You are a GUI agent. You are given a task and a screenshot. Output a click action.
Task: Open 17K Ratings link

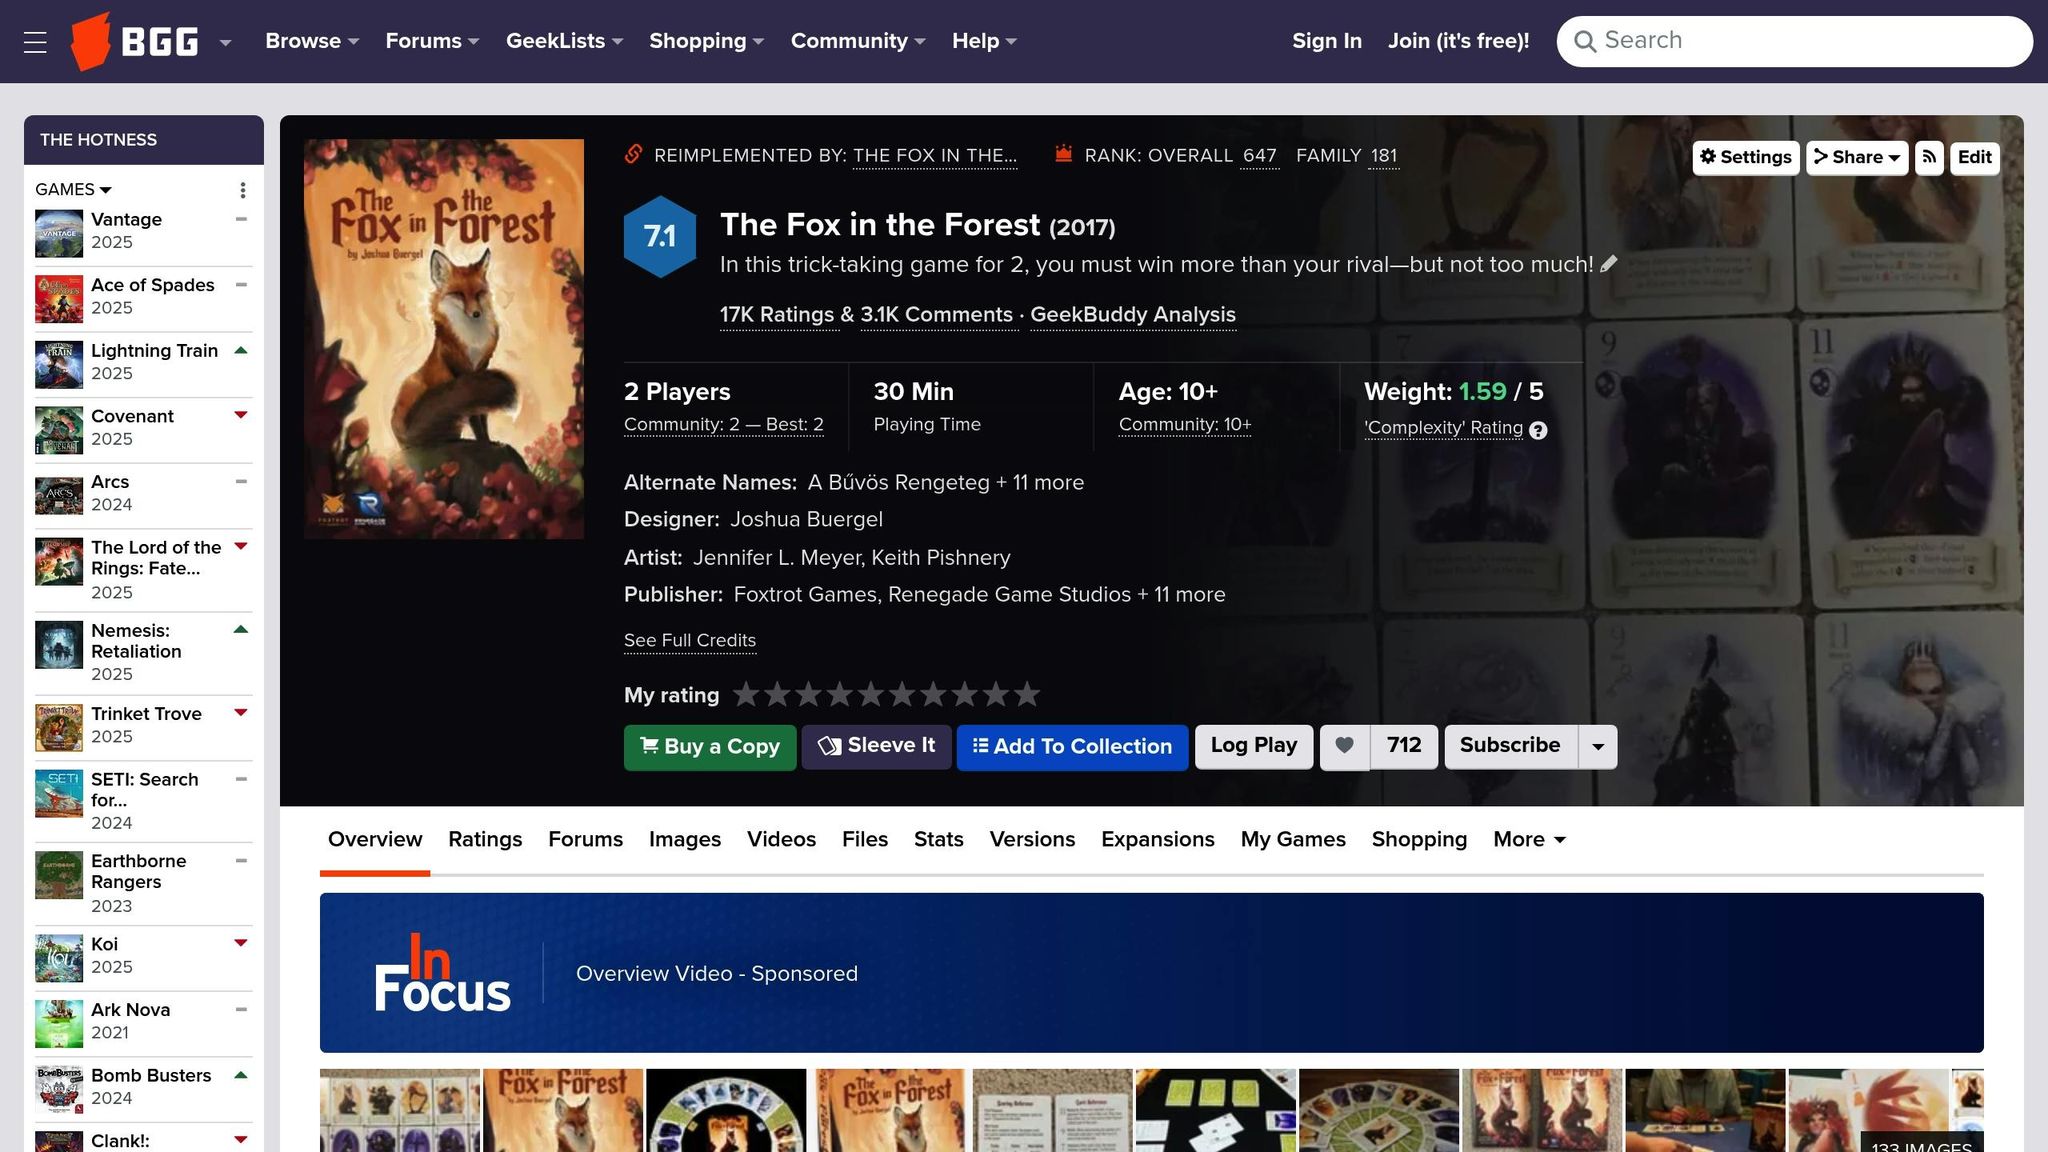pos(777,314)
